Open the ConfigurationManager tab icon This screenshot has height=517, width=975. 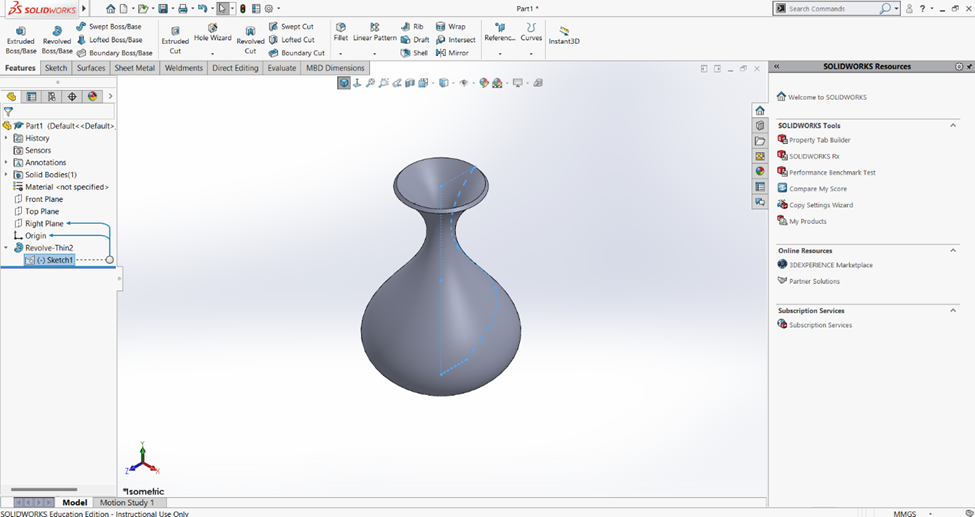click(52, 96)
